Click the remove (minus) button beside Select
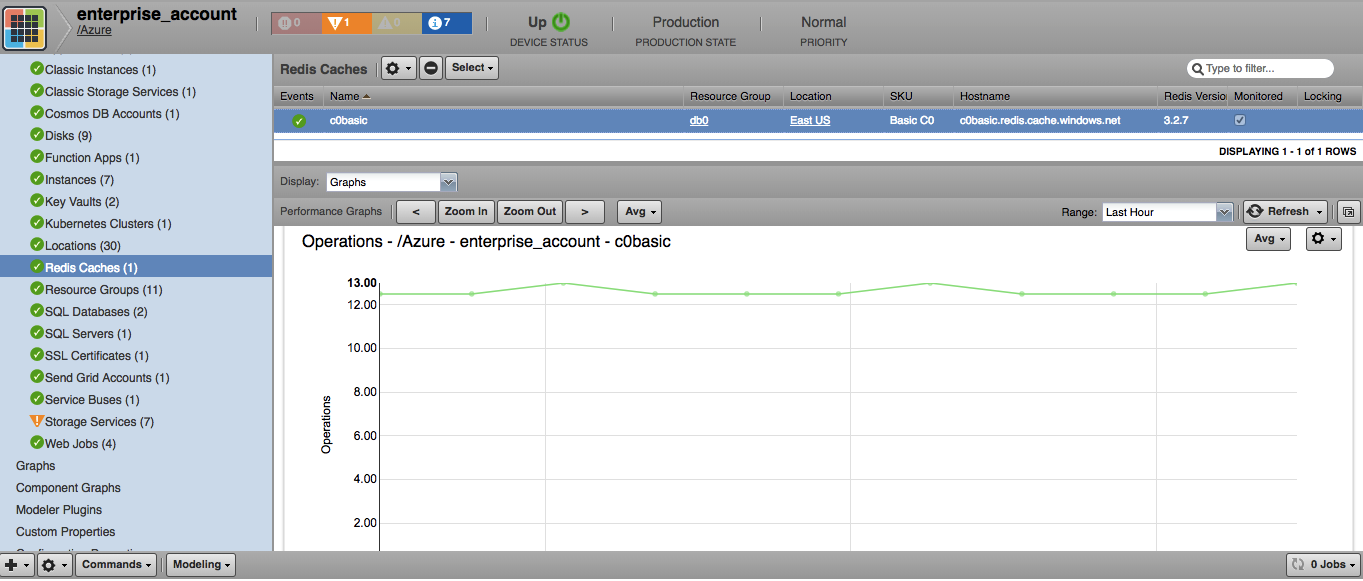 pos(430,68)
